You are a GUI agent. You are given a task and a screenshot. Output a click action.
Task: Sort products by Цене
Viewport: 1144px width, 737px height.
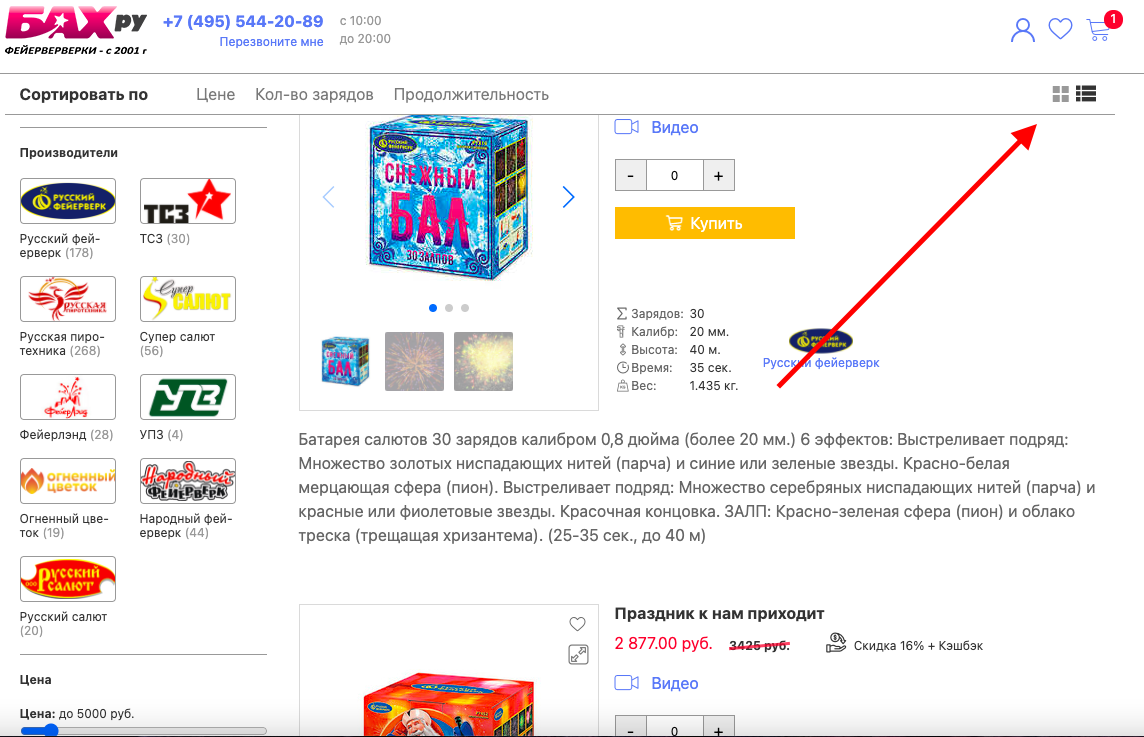point(215,94)
